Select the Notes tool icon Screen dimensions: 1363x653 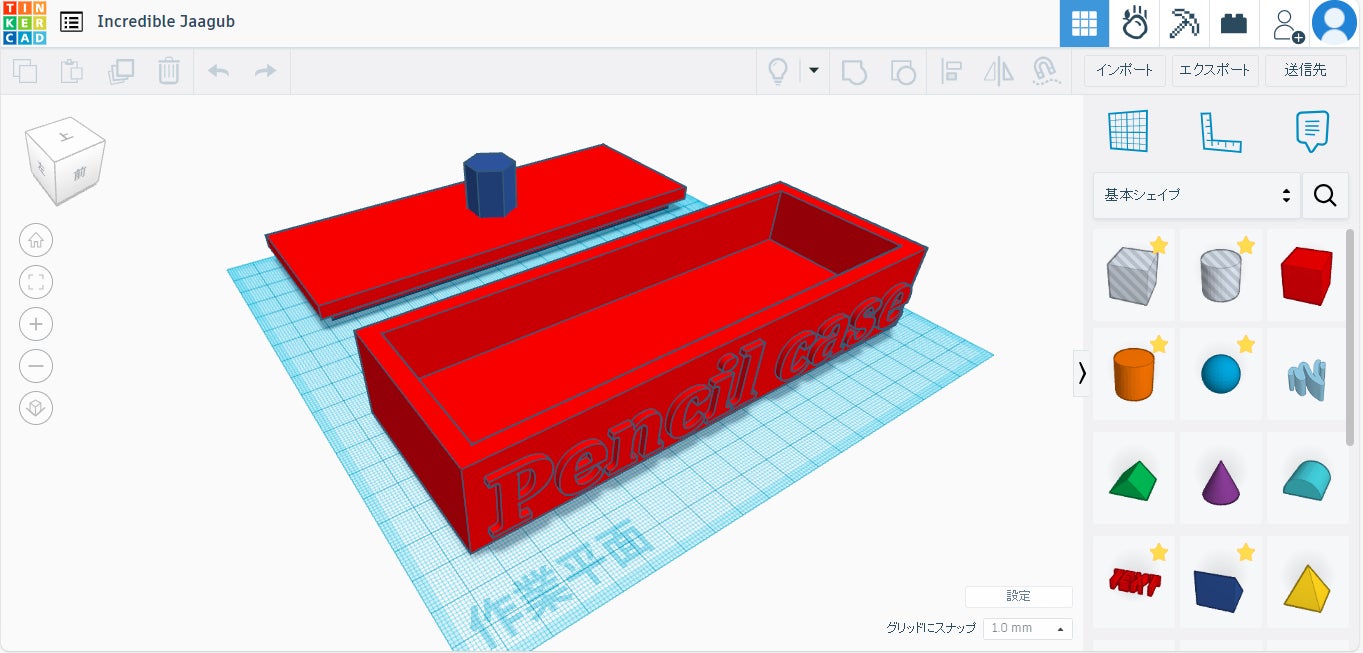(x=1312, y=131)
